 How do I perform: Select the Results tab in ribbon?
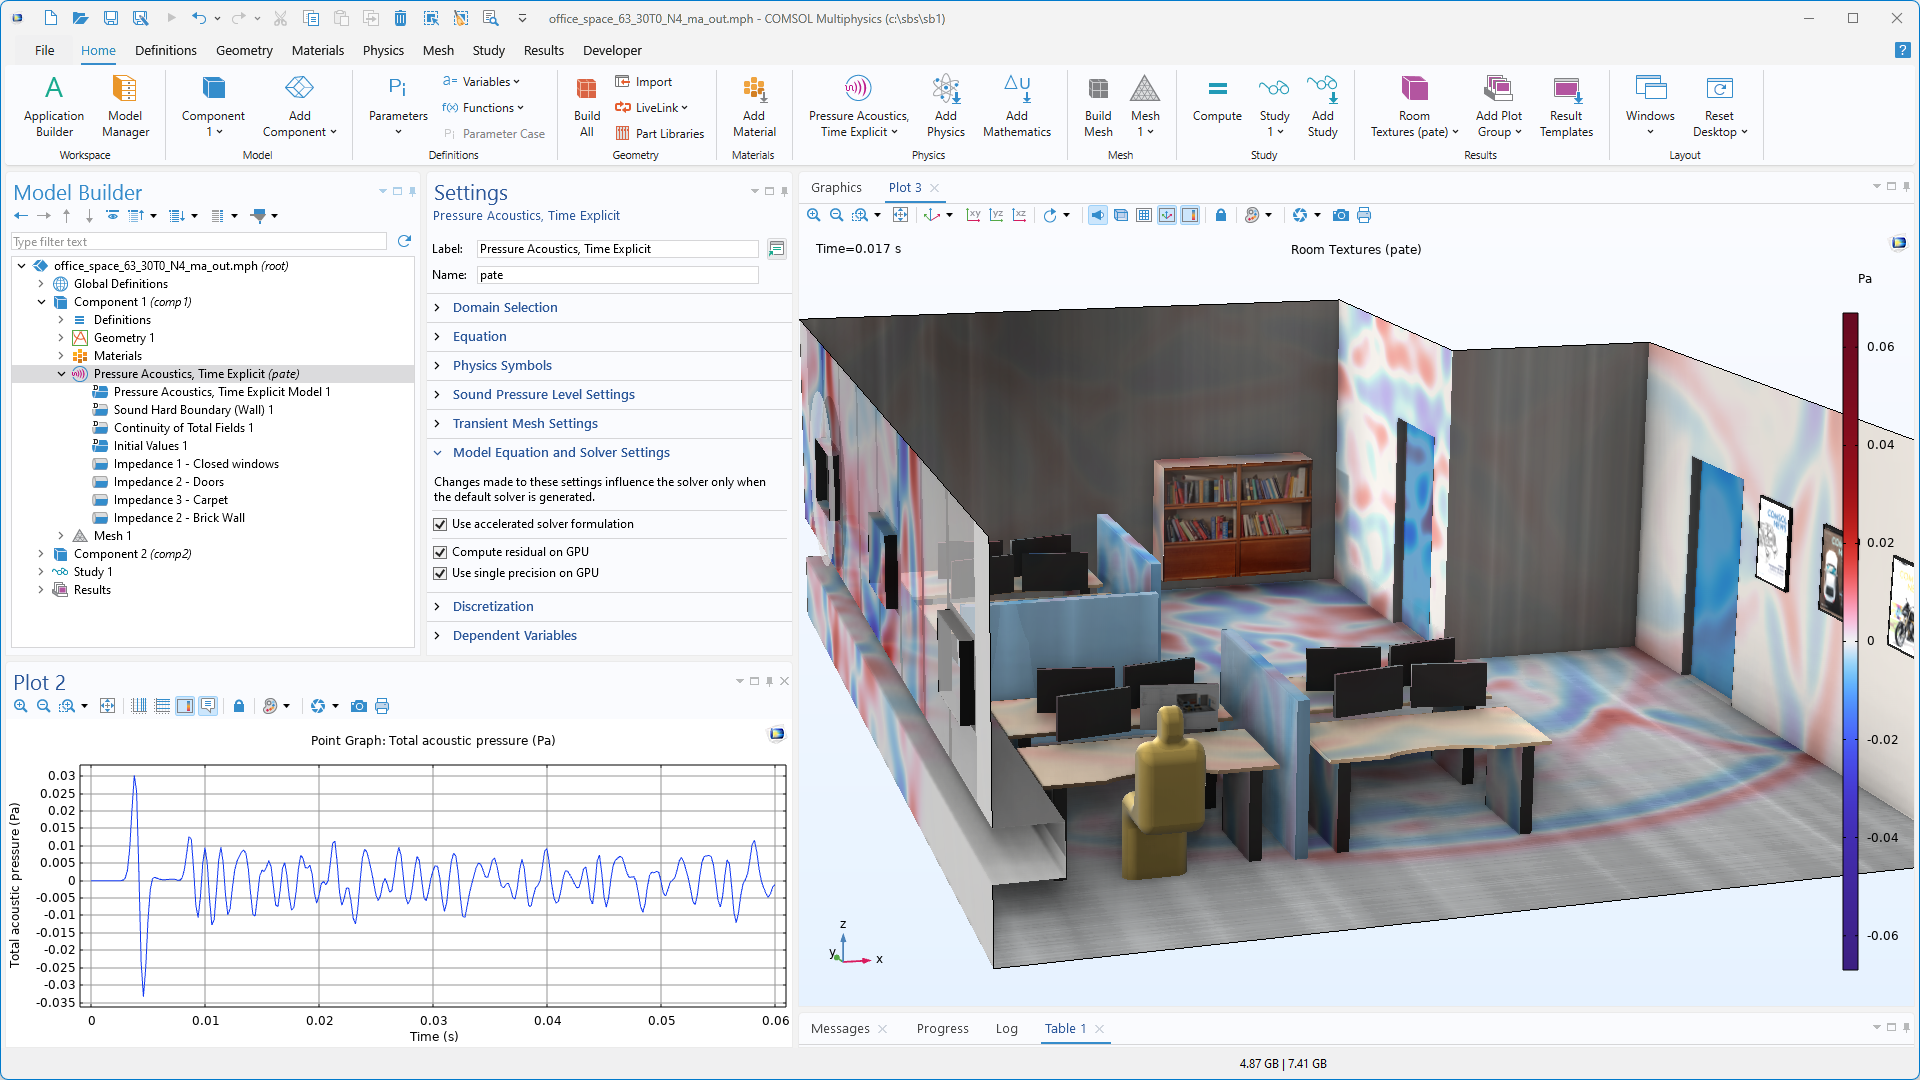click(x=541, y=50)
